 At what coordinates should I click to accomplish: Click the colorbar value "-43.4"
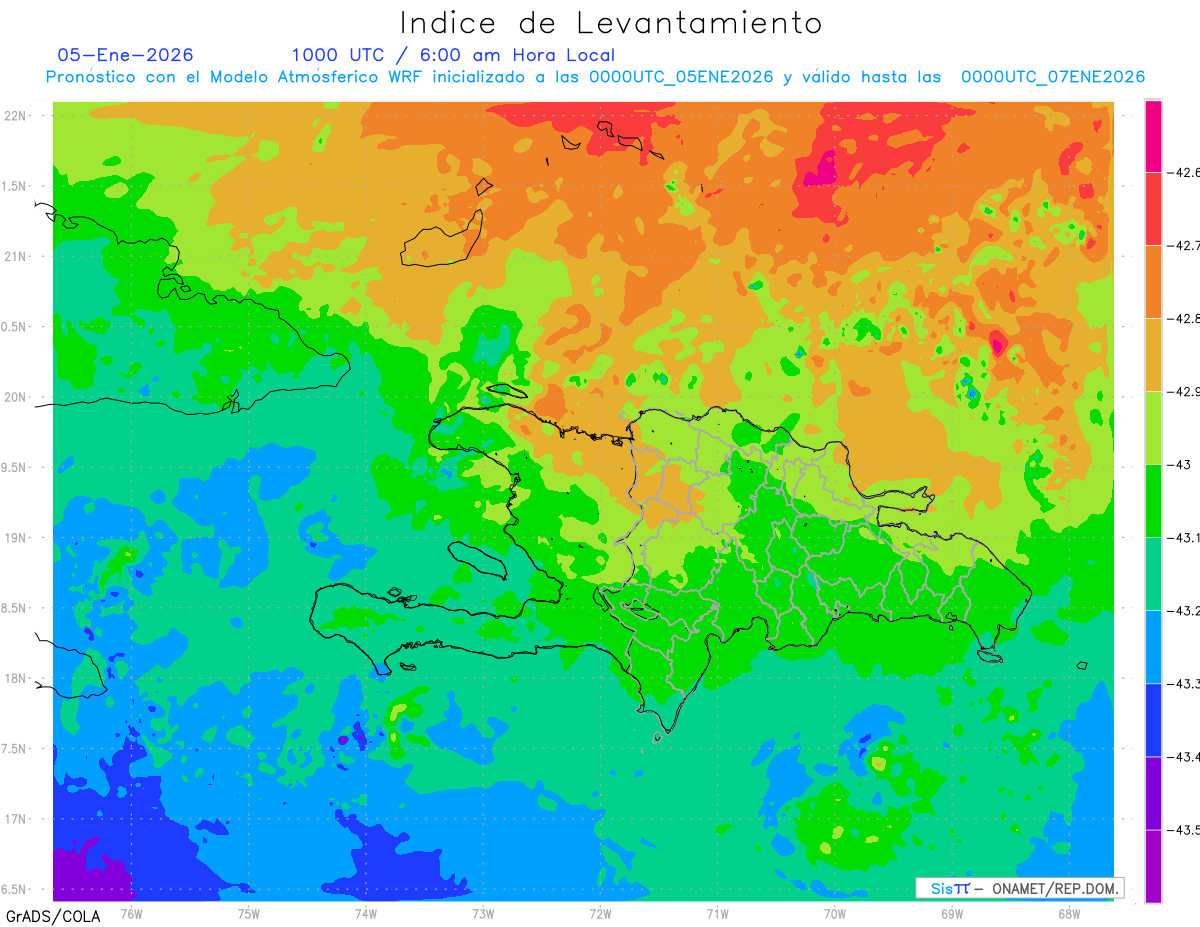tap(1184, 756)
